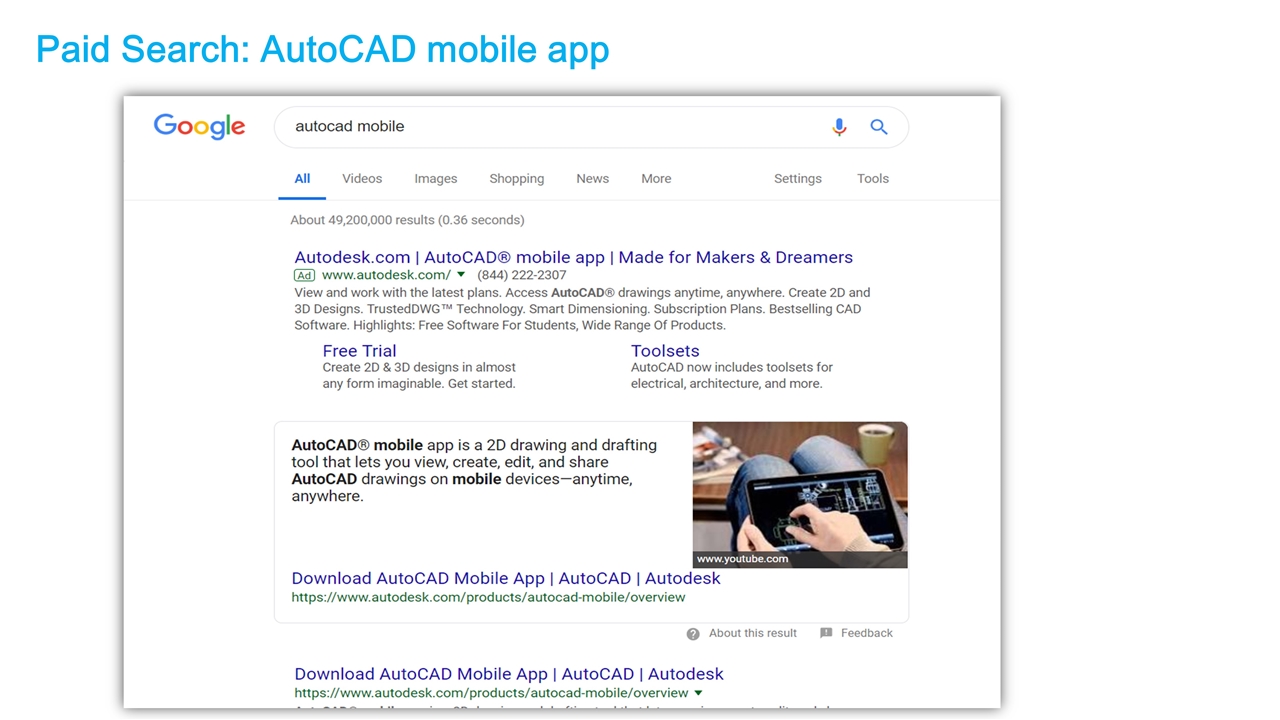Click the Autodesk.com AutoCAD mobile app ad headline
This screenshot has width=1280, height=720.
point(573,257)
